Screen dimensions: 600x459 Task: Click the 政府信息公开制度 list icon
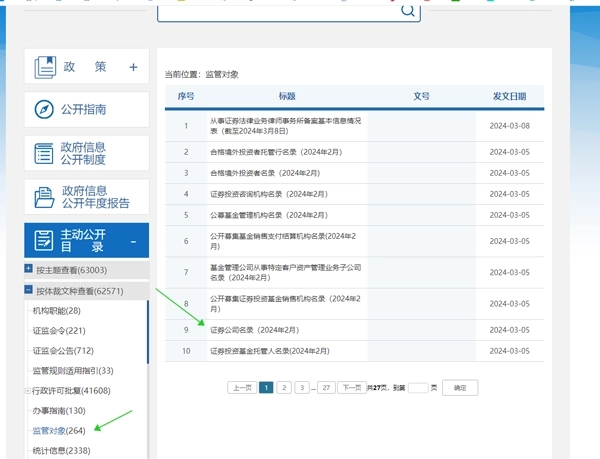(x=45, y=153)
